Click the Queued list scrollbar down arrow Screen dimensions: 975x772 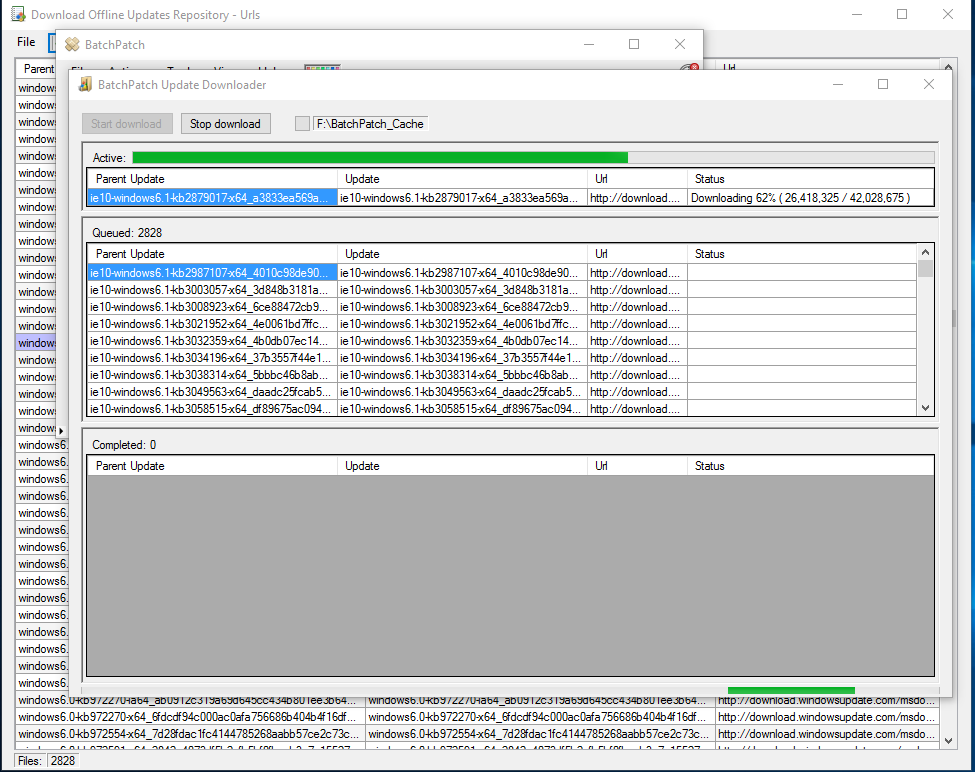[x=925, y=408]
